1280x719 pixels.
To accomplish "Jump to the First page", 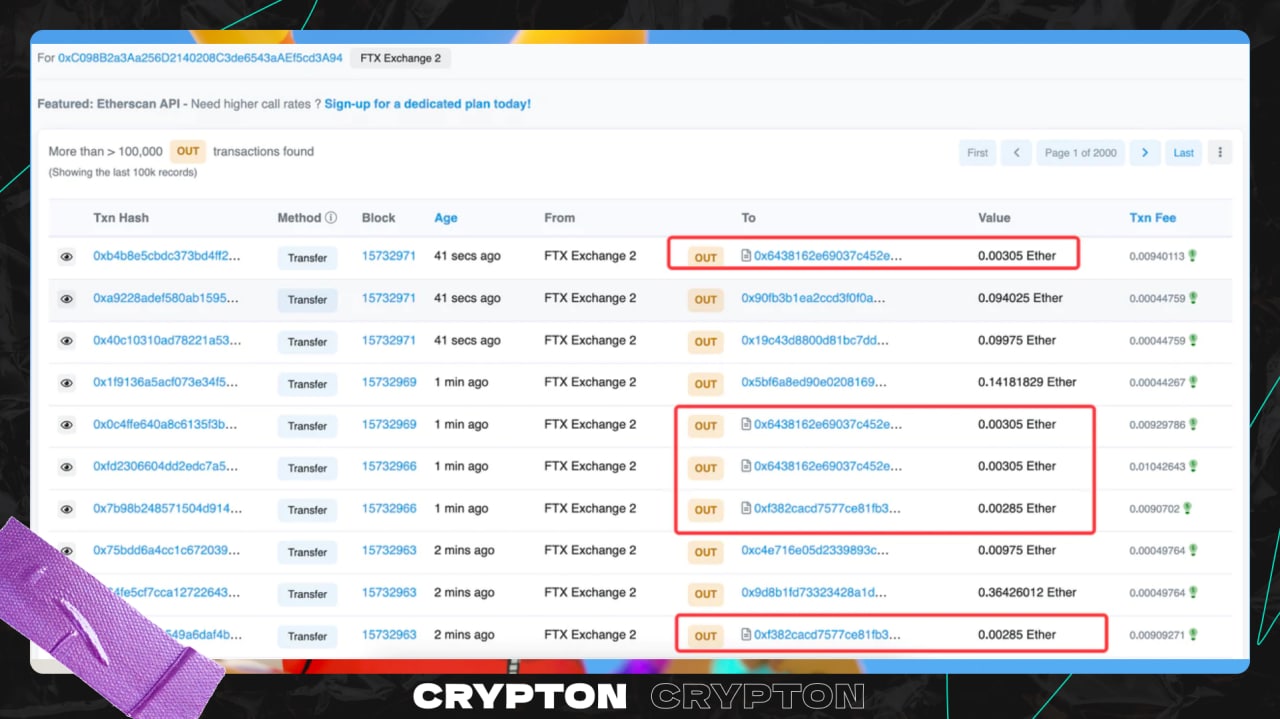I will pyautogui.click(x=977, y=153).
